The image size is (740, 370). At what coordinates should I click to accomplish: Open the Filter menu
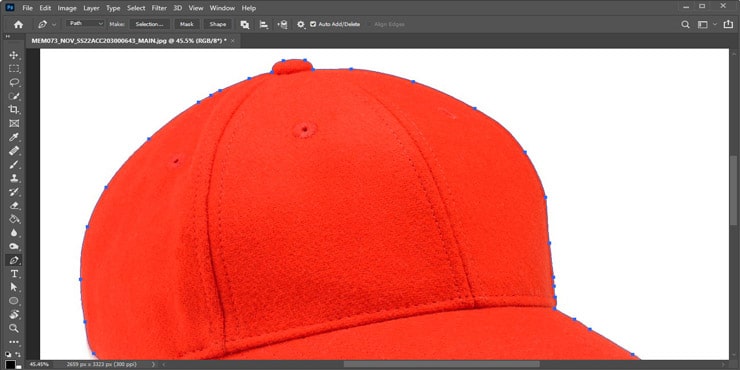[x=159, y=8]
